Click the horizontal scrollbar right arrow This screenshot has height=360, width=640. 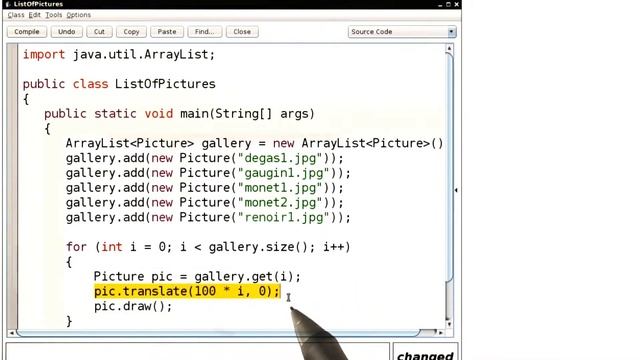pos(440,333)
